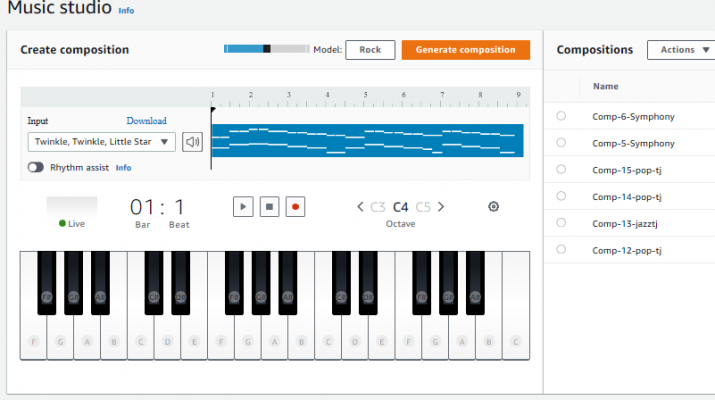The height and width of the screenshot is (400, 715).
Task: Play the input melody
Action: (243, 207)
